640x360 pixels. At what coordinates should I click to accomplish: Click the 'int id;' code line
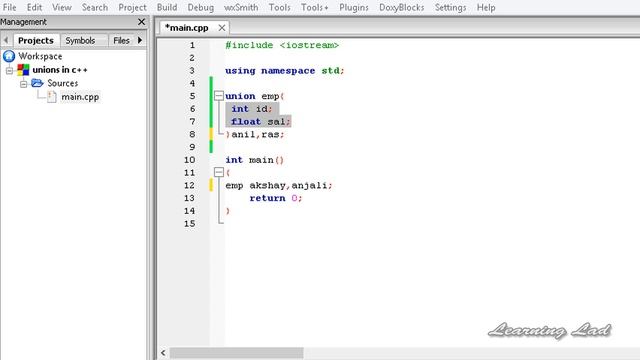pyautogui.click(x=251, y=109)
